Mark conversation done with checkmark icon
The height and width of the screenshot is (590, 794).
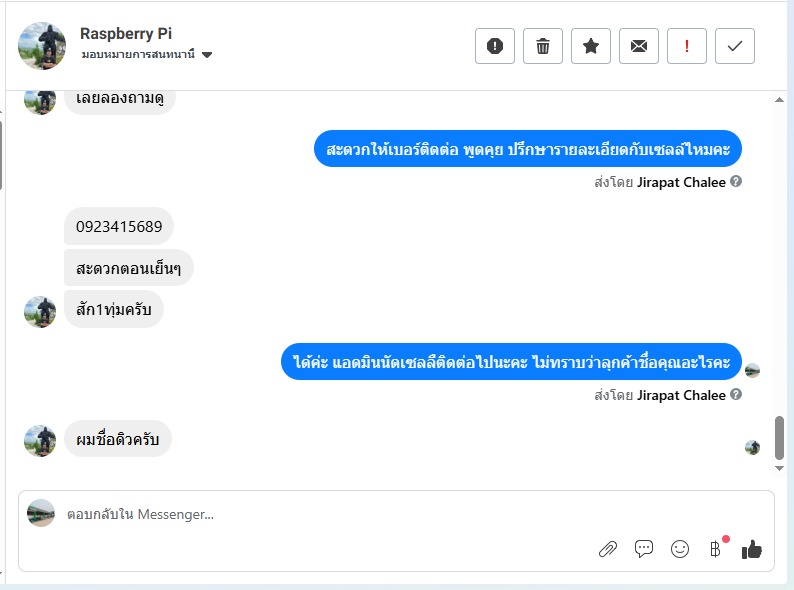[x=735, y=46]
